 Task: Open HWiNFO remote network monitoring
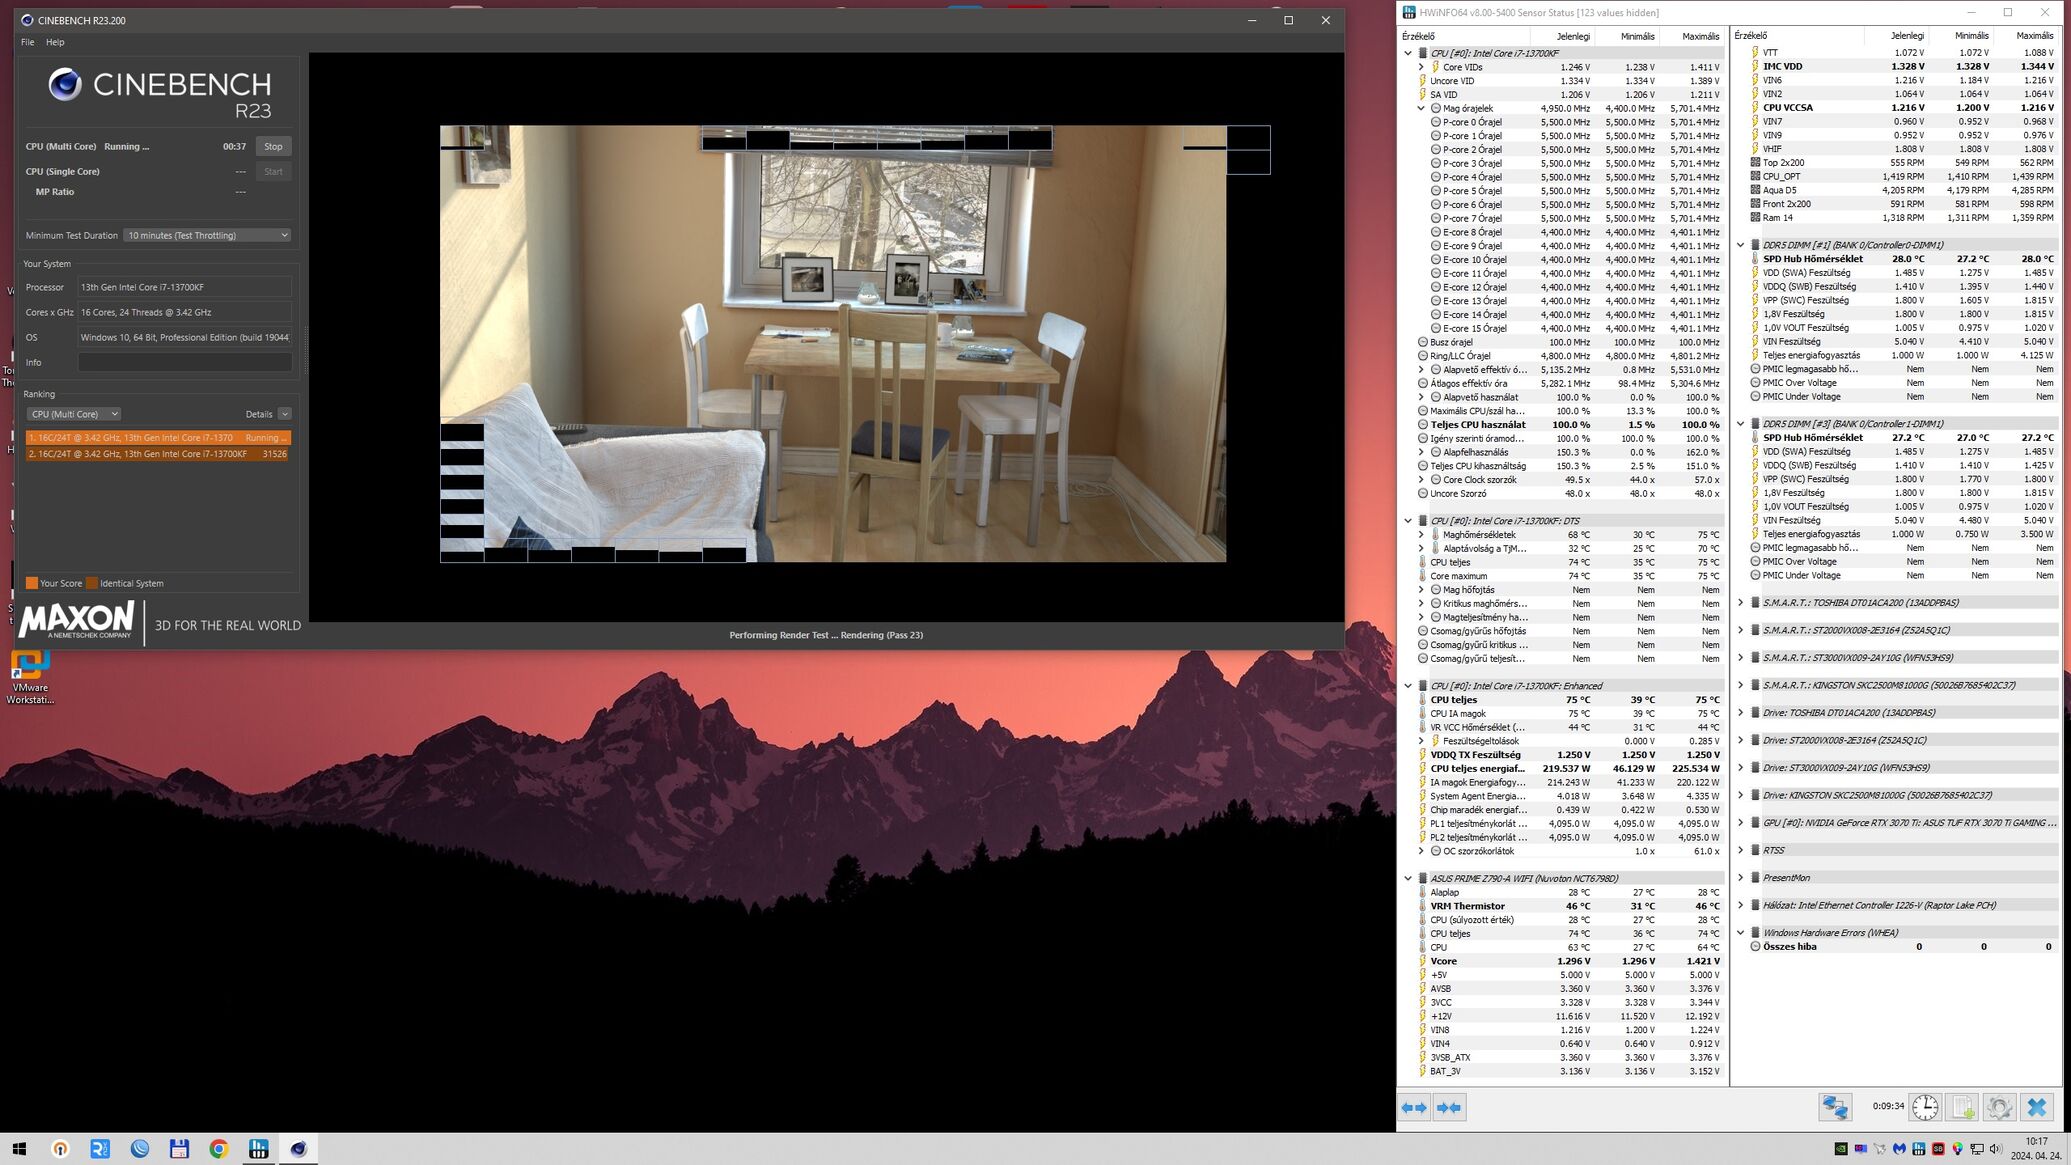(x=1835, y=1107)
